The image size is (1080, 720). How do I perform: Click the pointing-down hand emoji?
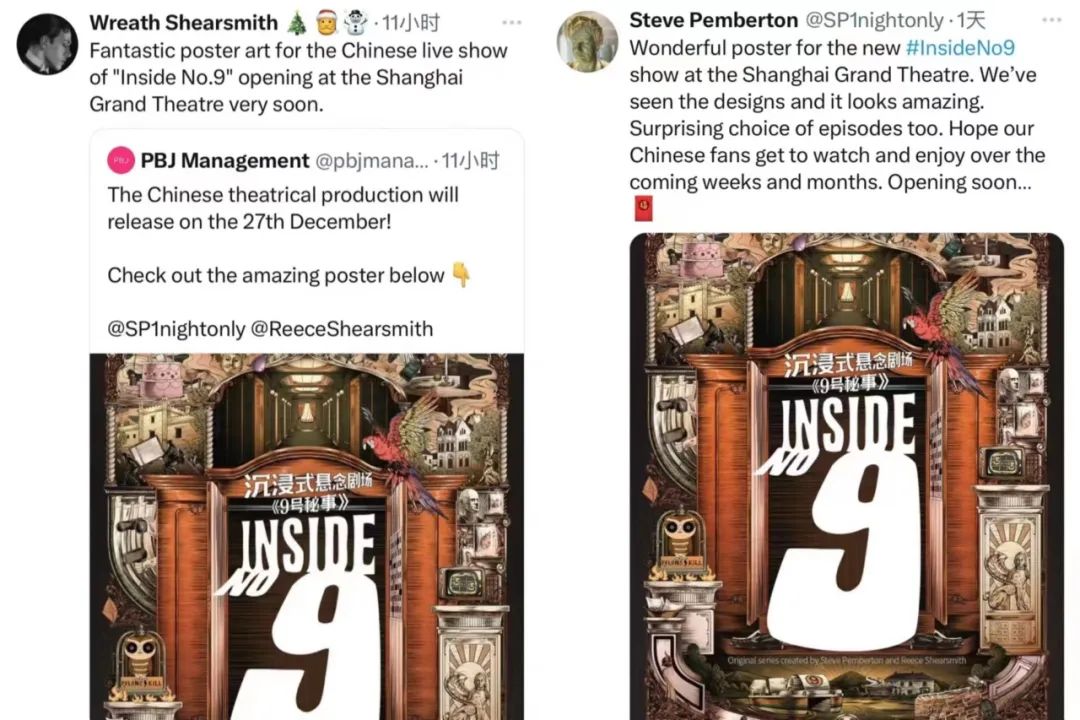(461, 275)
